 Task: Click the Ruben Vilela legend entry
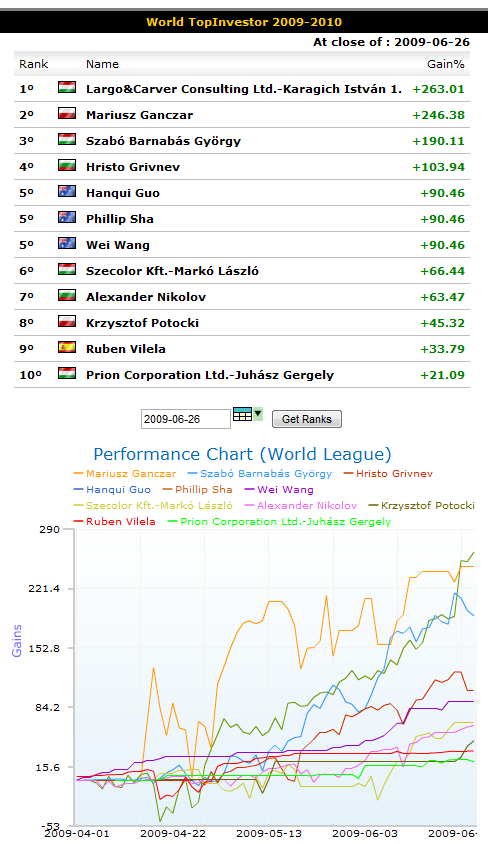tap(115, 522)
